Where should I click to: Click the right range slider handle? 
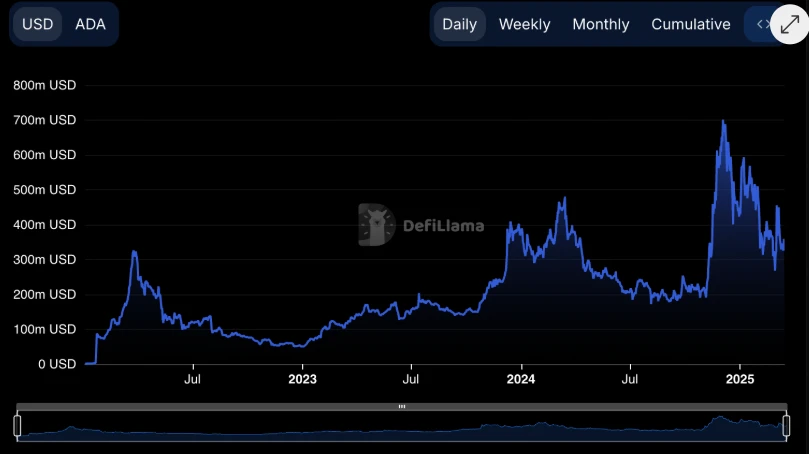[787, 426]
